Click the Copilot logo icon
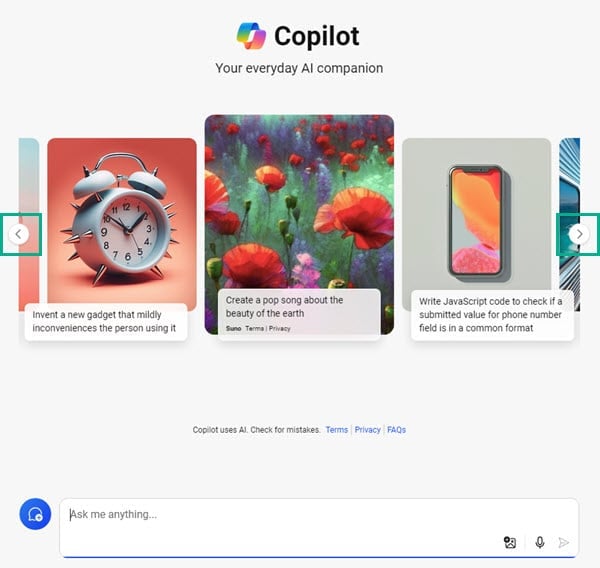600x568 pixels. (251, 36)
